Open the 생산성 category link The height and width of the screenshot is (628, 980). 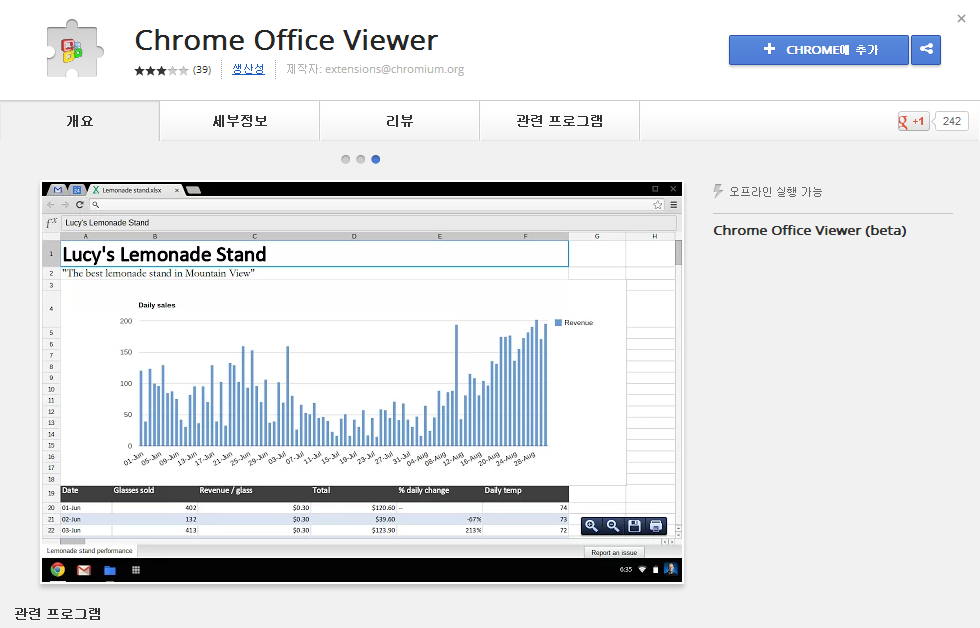(x=248, y=69)
